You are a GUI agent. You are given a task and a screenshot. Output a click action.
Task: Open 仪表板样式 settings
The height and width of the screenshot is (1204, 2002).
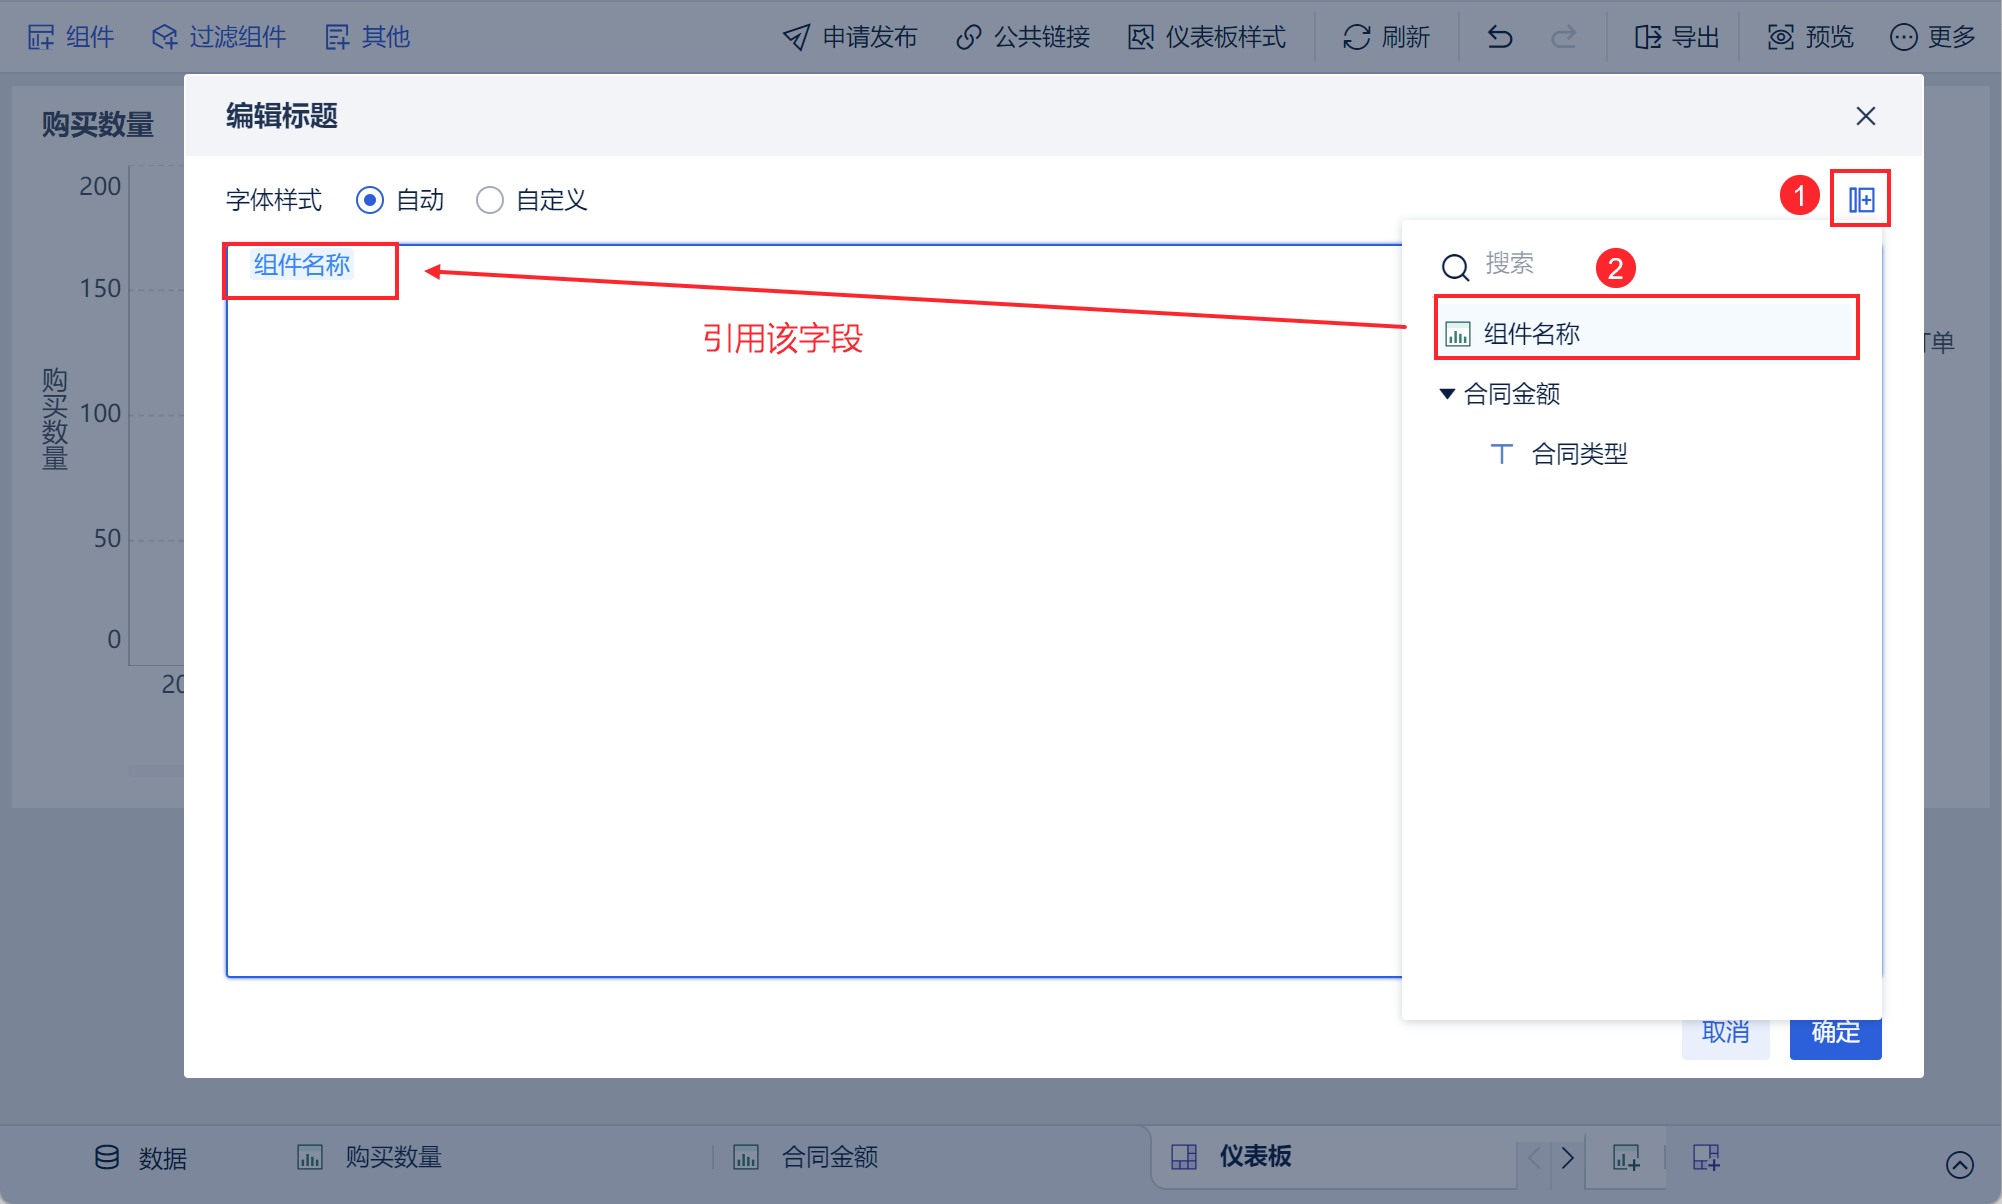point(1207,37)
